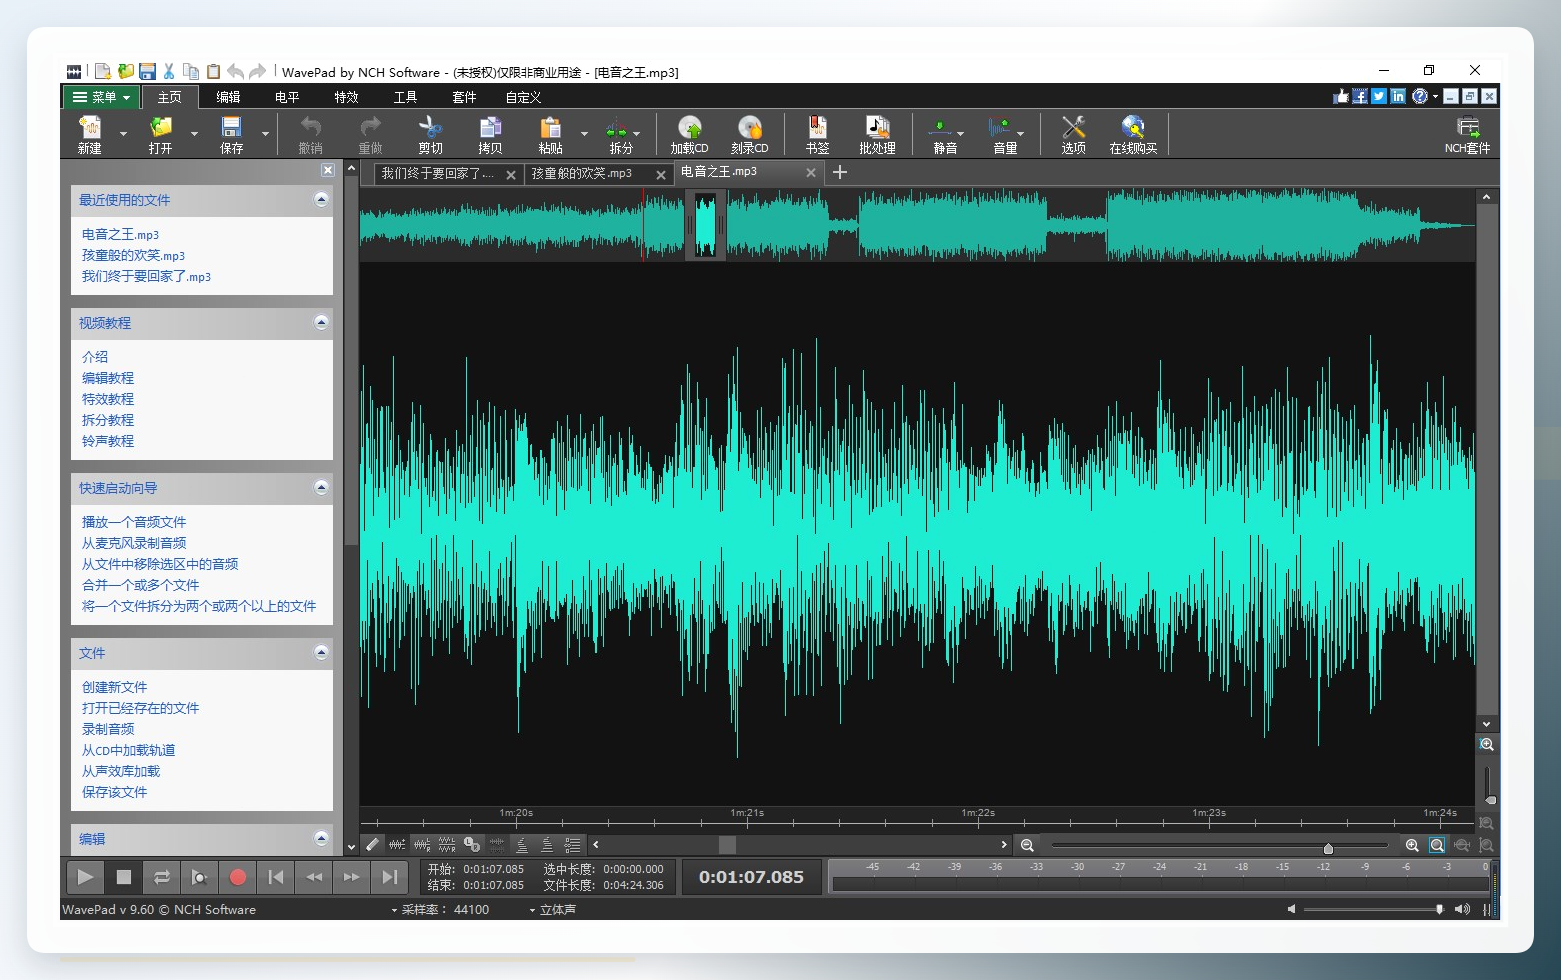This screenshot has height=980, width=1561.
Task: Click the 音量 (Volume) toolbar icon
Action: click(999, 128)
